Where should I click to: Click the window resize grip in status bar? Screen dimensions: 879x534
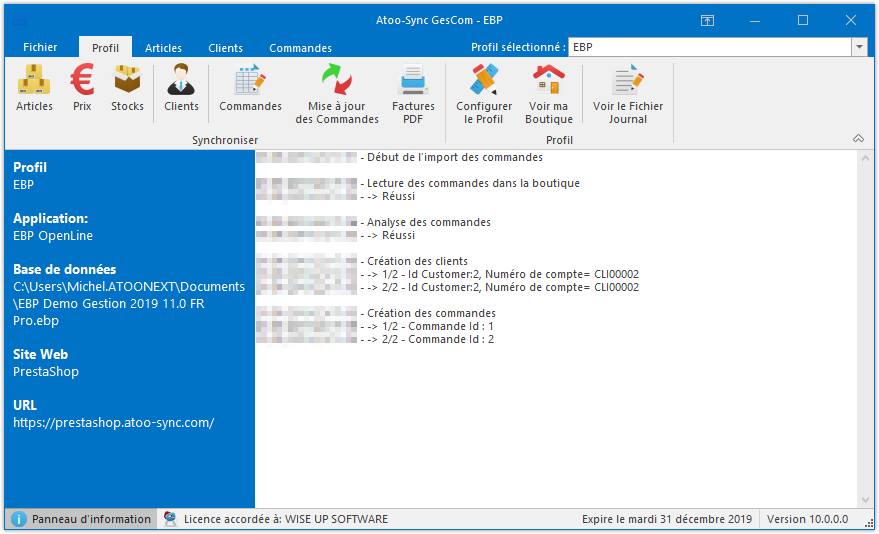click(869, 523)
